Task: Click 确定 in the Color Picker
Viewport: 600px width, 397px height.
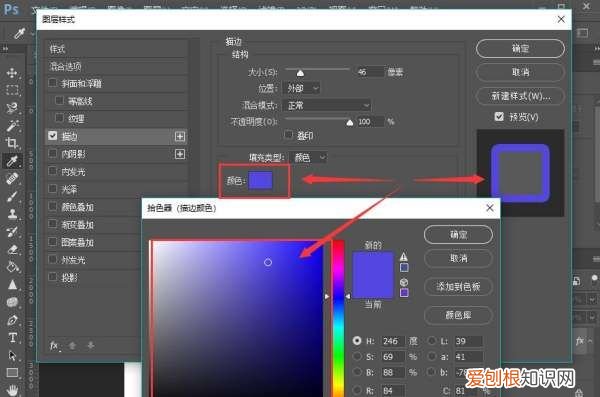Action: (x=458, y=234)
